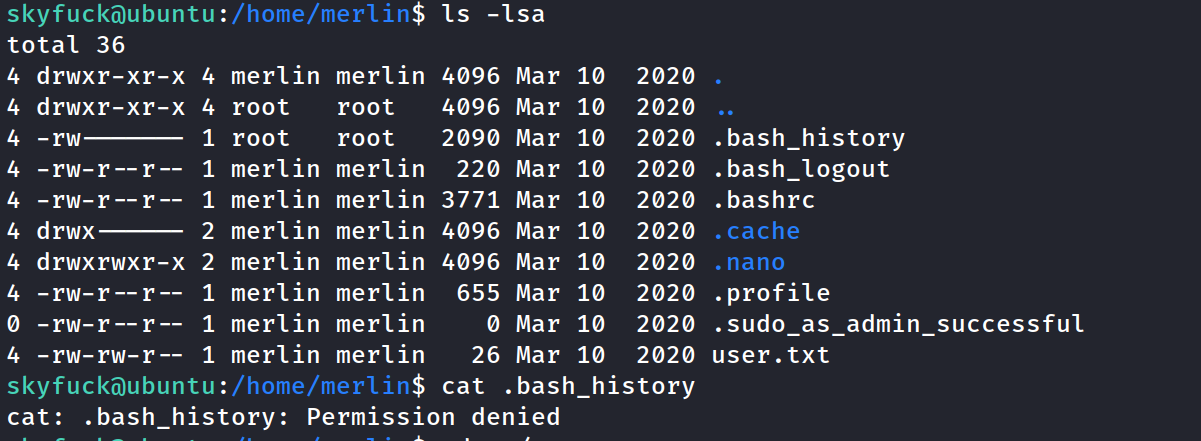Click the blue .nano directory name
The image size is (1201, 441).
749,262
